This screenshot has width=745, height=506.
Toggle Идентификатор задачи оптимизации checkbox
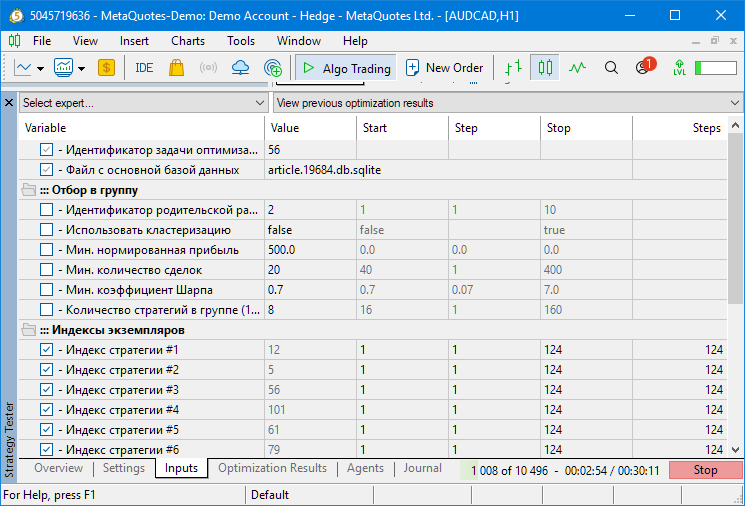pyautogui.click(x=47, y=150)
